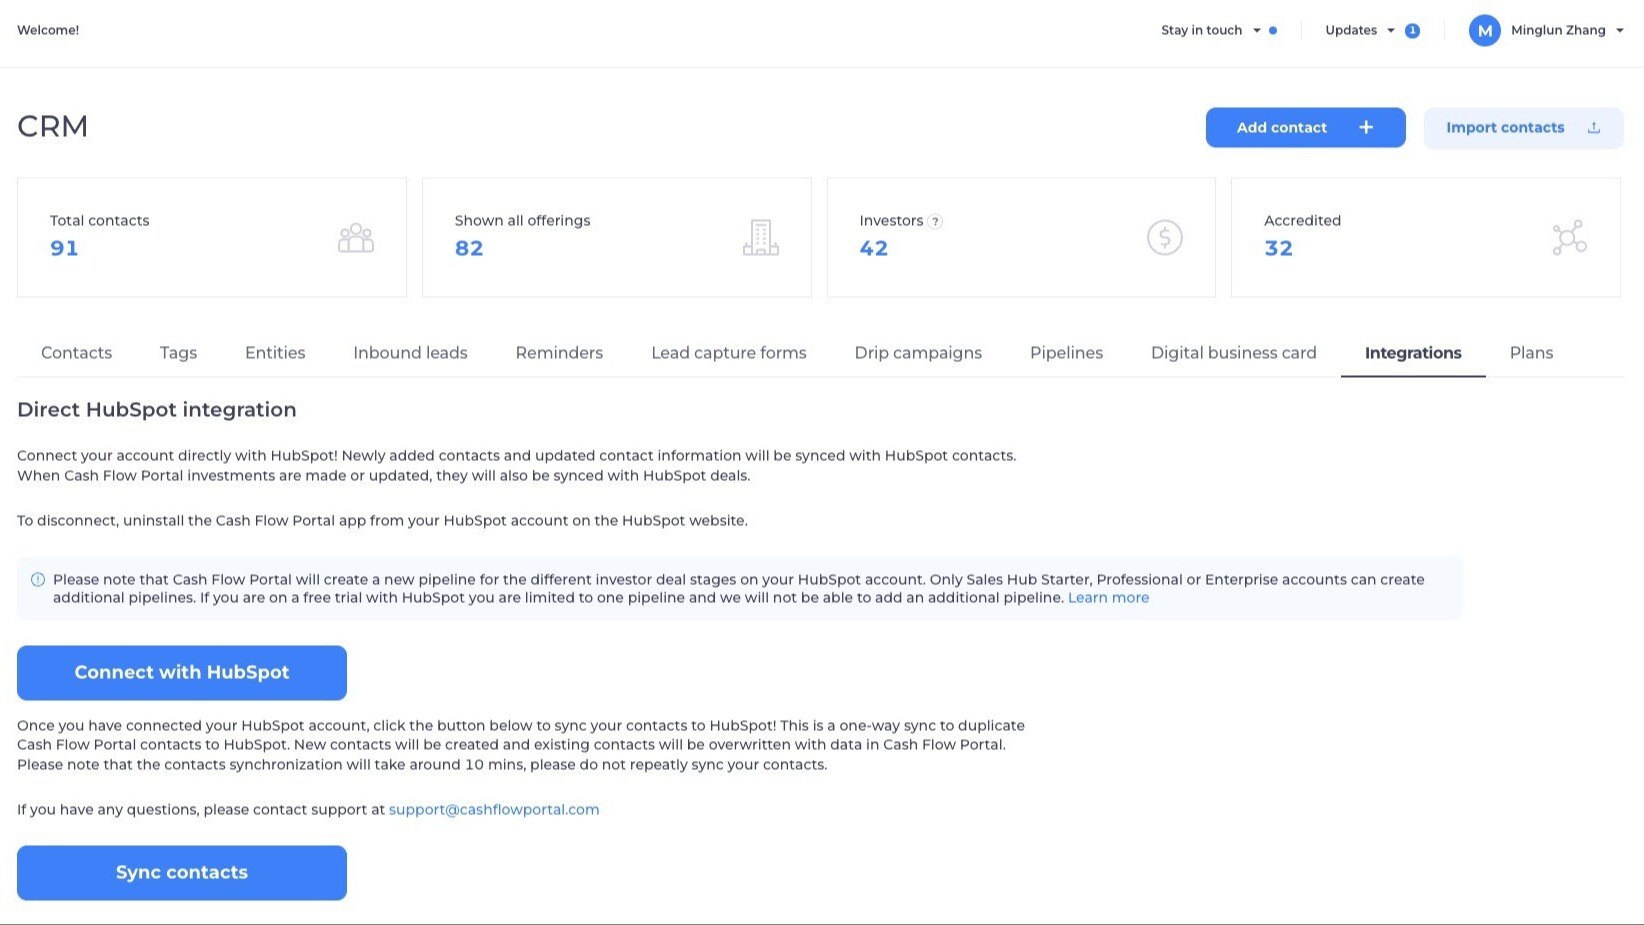
Task: Click the Shown all offerings value 82
Action: click(469, 248)
